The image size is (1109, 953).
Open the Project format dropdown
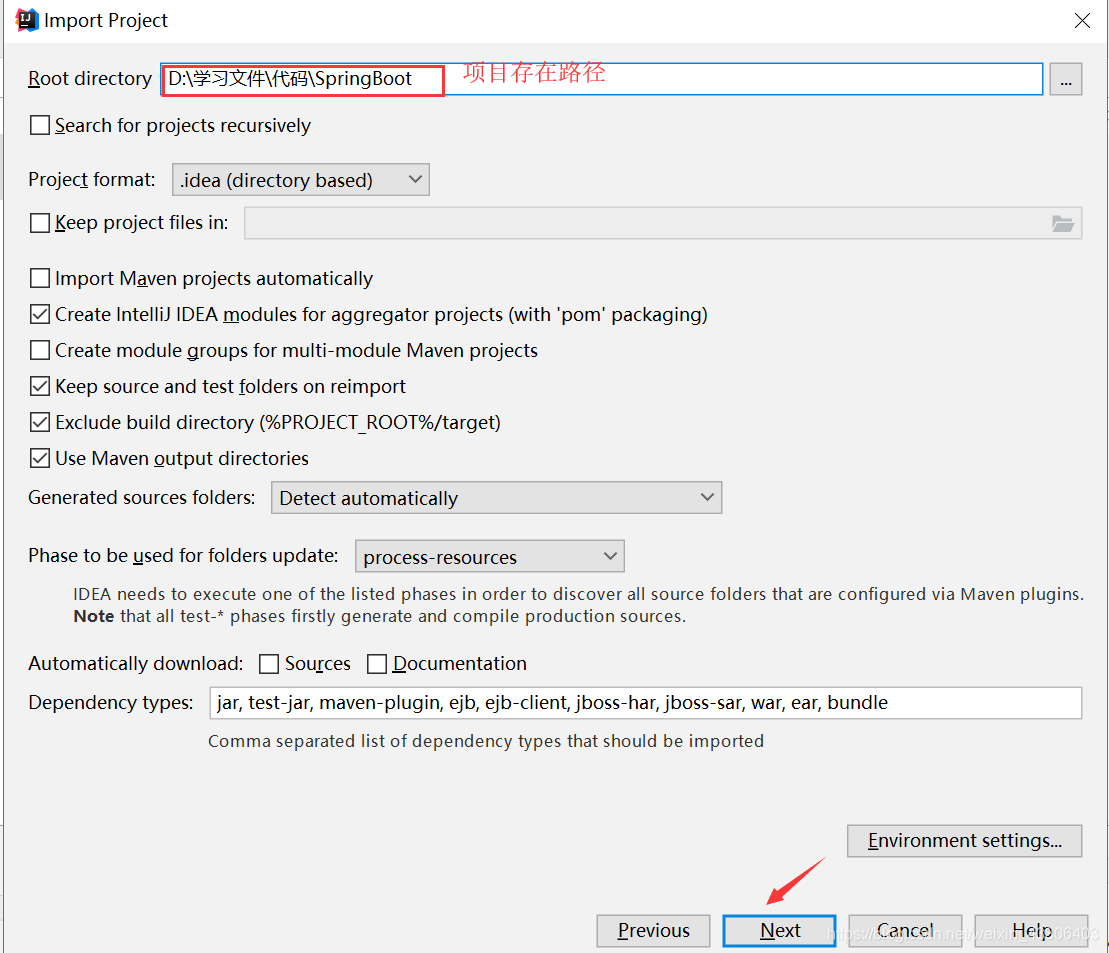[x=301, y=180]
